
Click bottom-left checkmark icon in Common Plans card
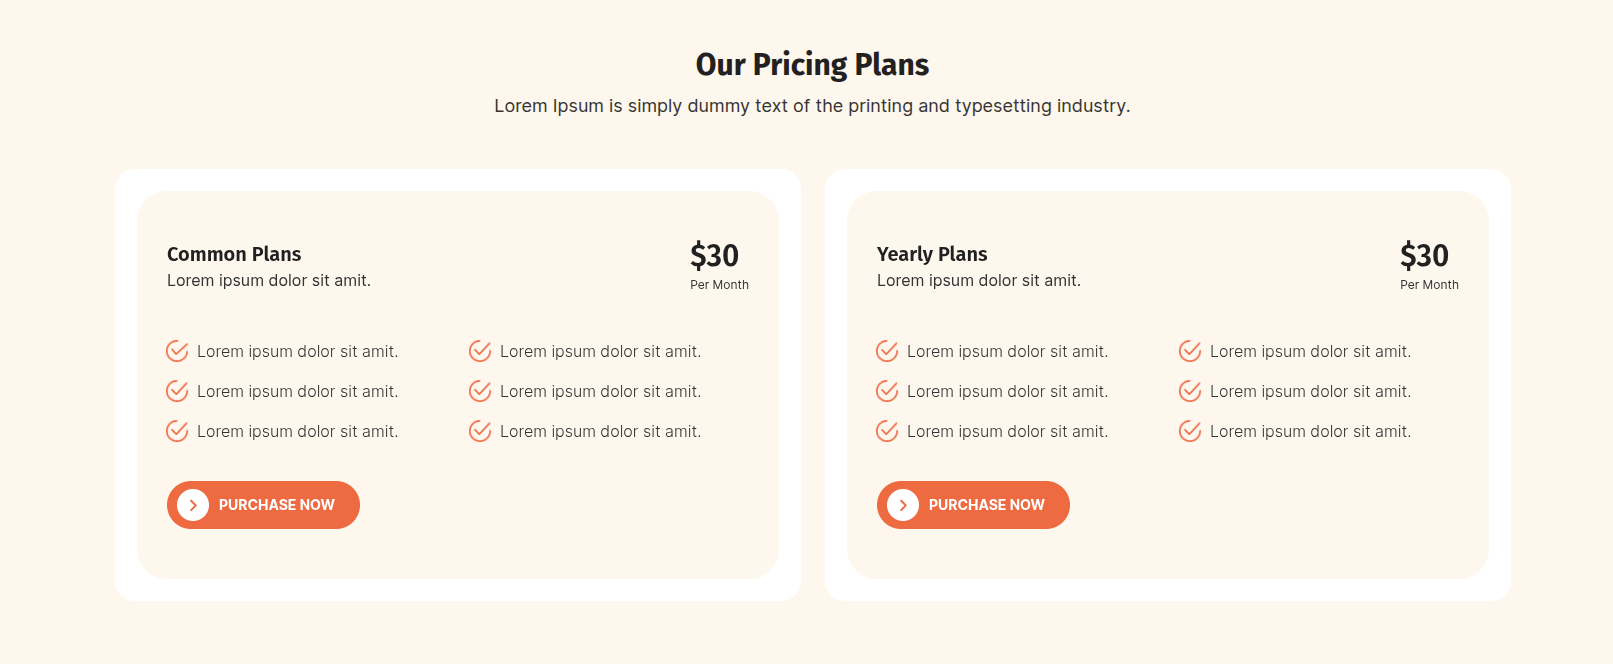pos(177,431)
